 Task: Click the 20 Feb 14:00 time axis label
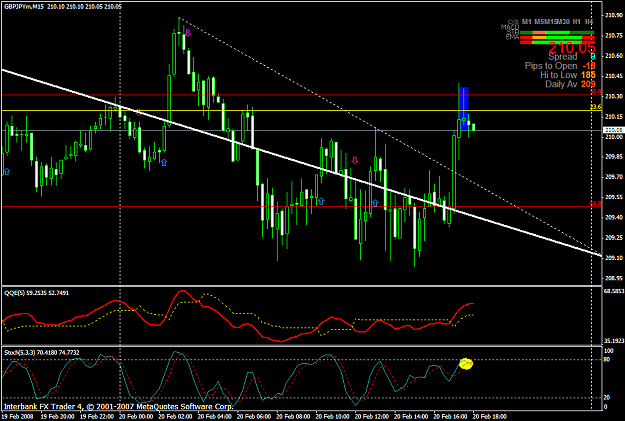coord(410,417)
